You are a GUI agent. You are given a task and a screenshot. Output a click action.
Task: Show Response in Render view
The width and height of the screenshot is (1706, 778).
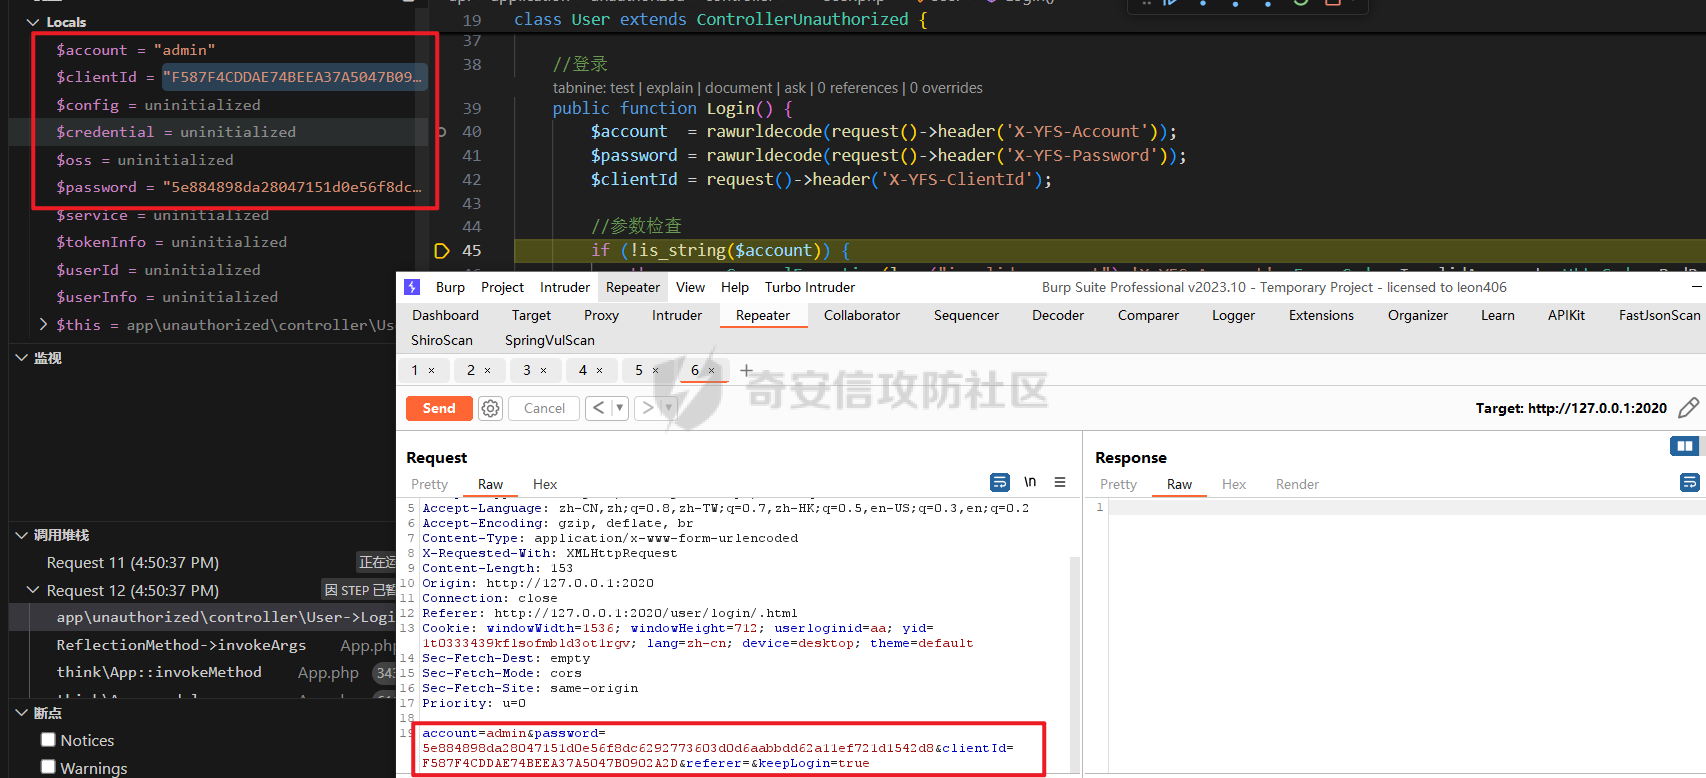point(1297,484)
